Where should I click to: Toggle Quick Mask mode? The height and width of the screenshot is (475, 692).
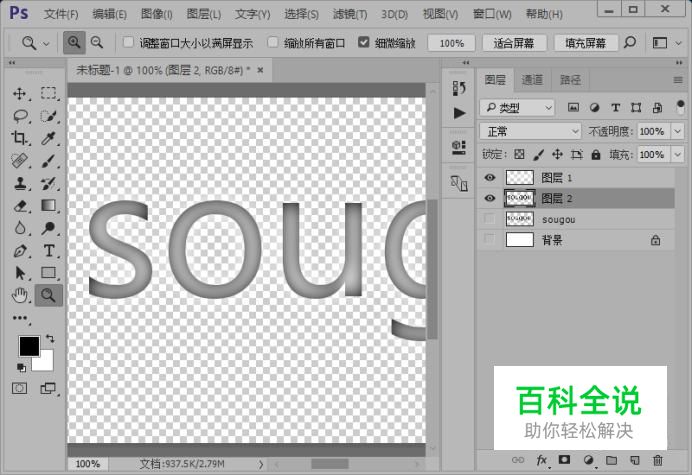pos(19,388)
